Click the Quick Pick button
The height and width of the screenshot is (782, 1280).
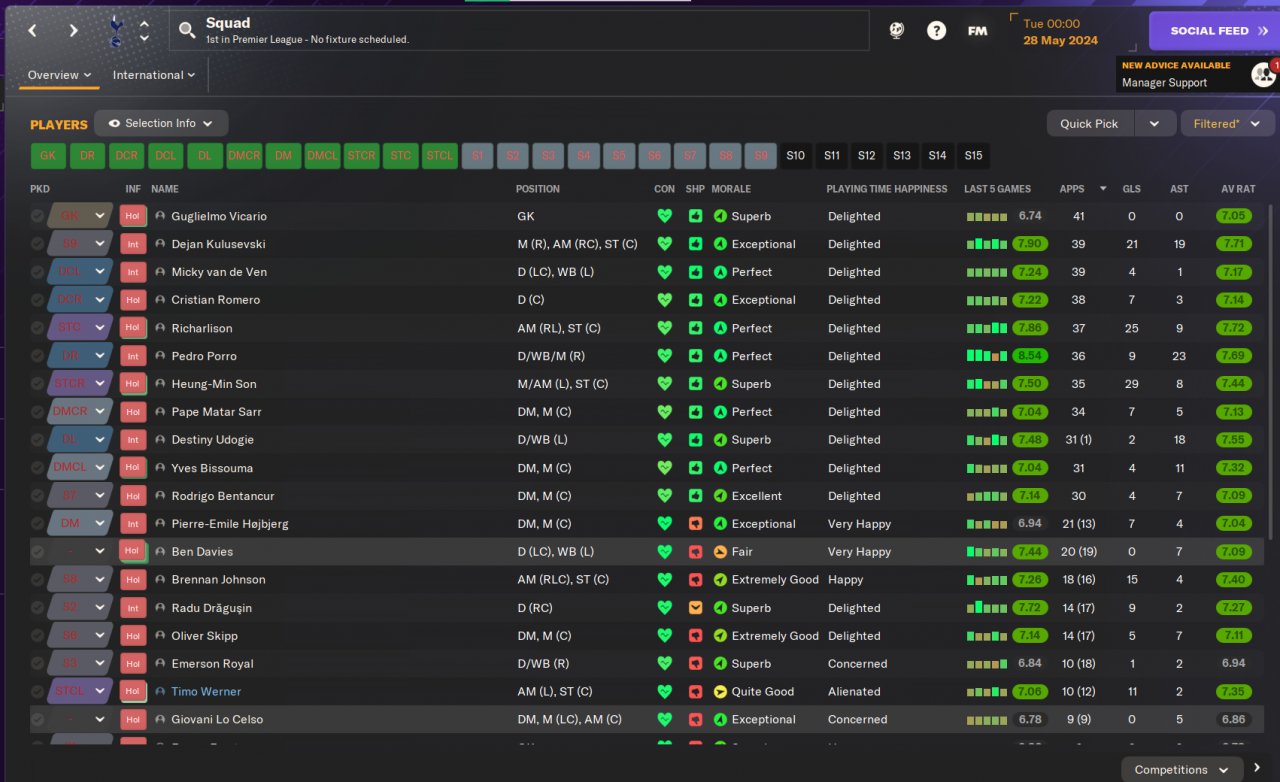point(1090,124)
